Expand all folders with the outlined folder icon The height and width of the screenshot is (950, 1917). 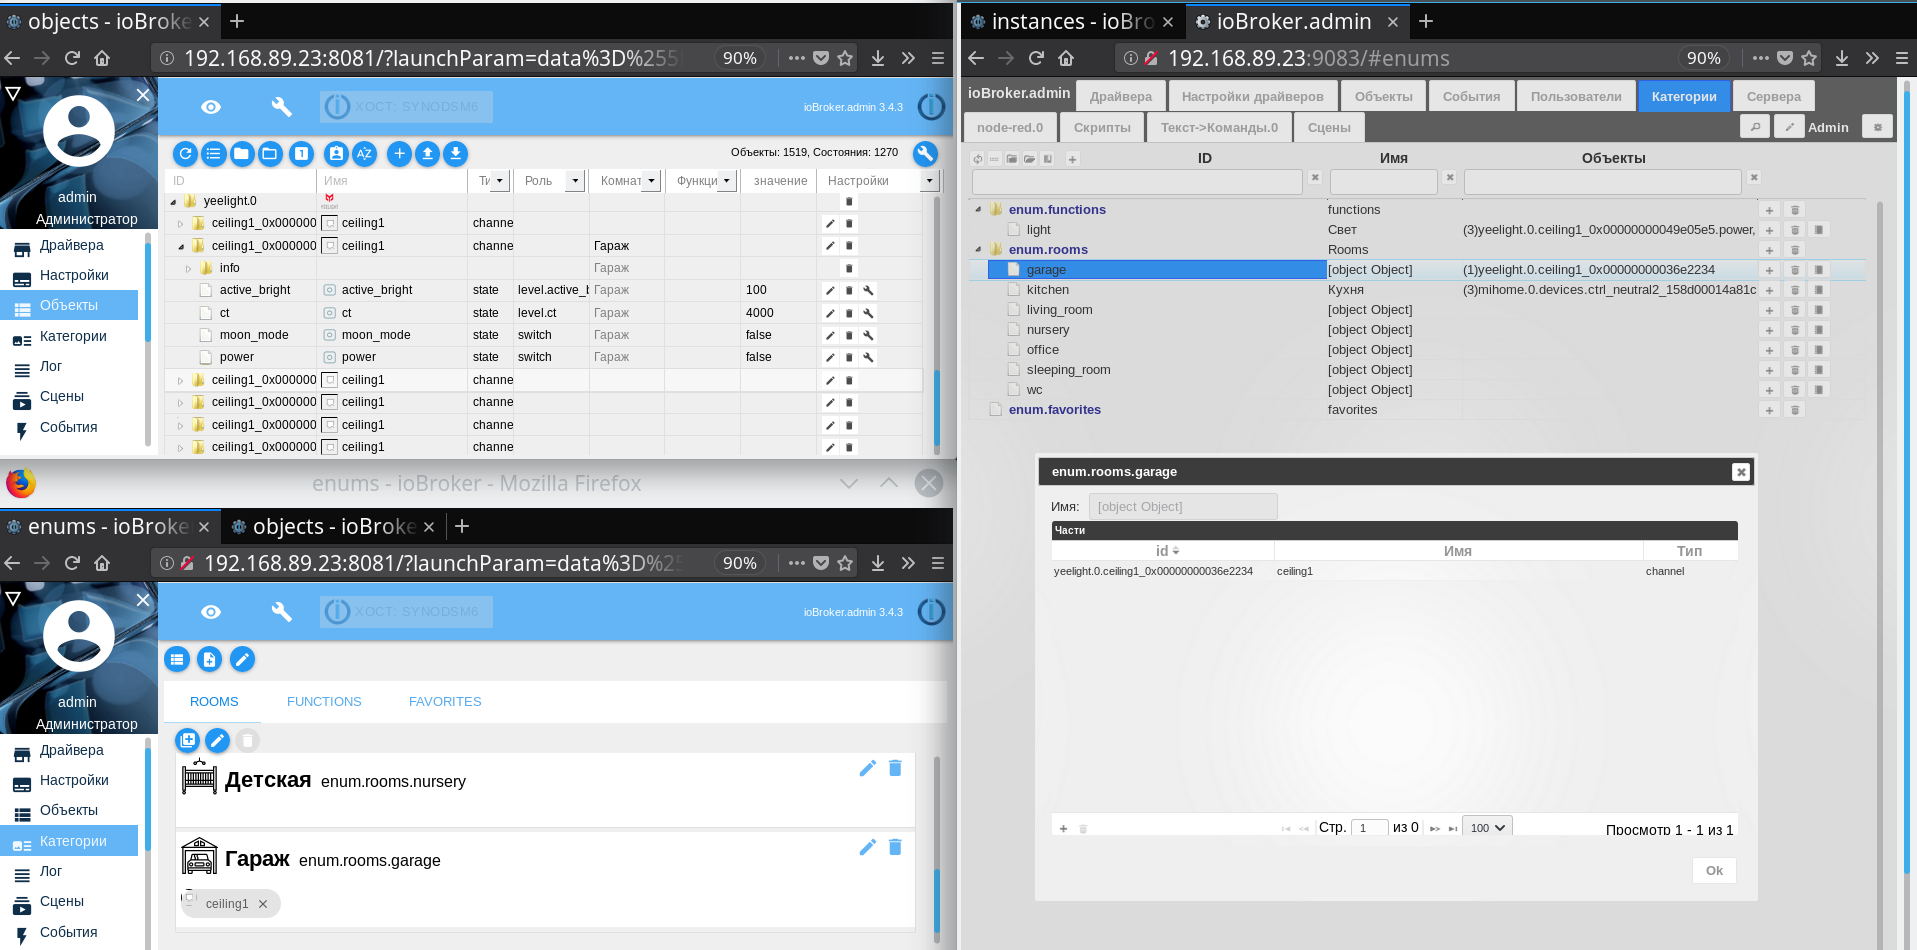click(270, 153)
